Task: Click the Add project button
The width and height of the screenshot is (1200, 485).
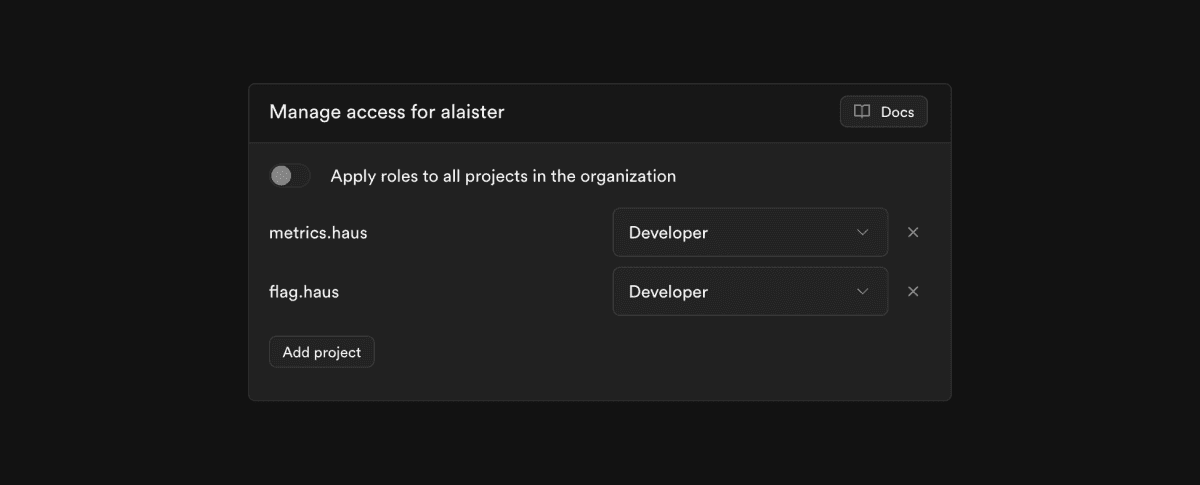Action: [322, 352]
